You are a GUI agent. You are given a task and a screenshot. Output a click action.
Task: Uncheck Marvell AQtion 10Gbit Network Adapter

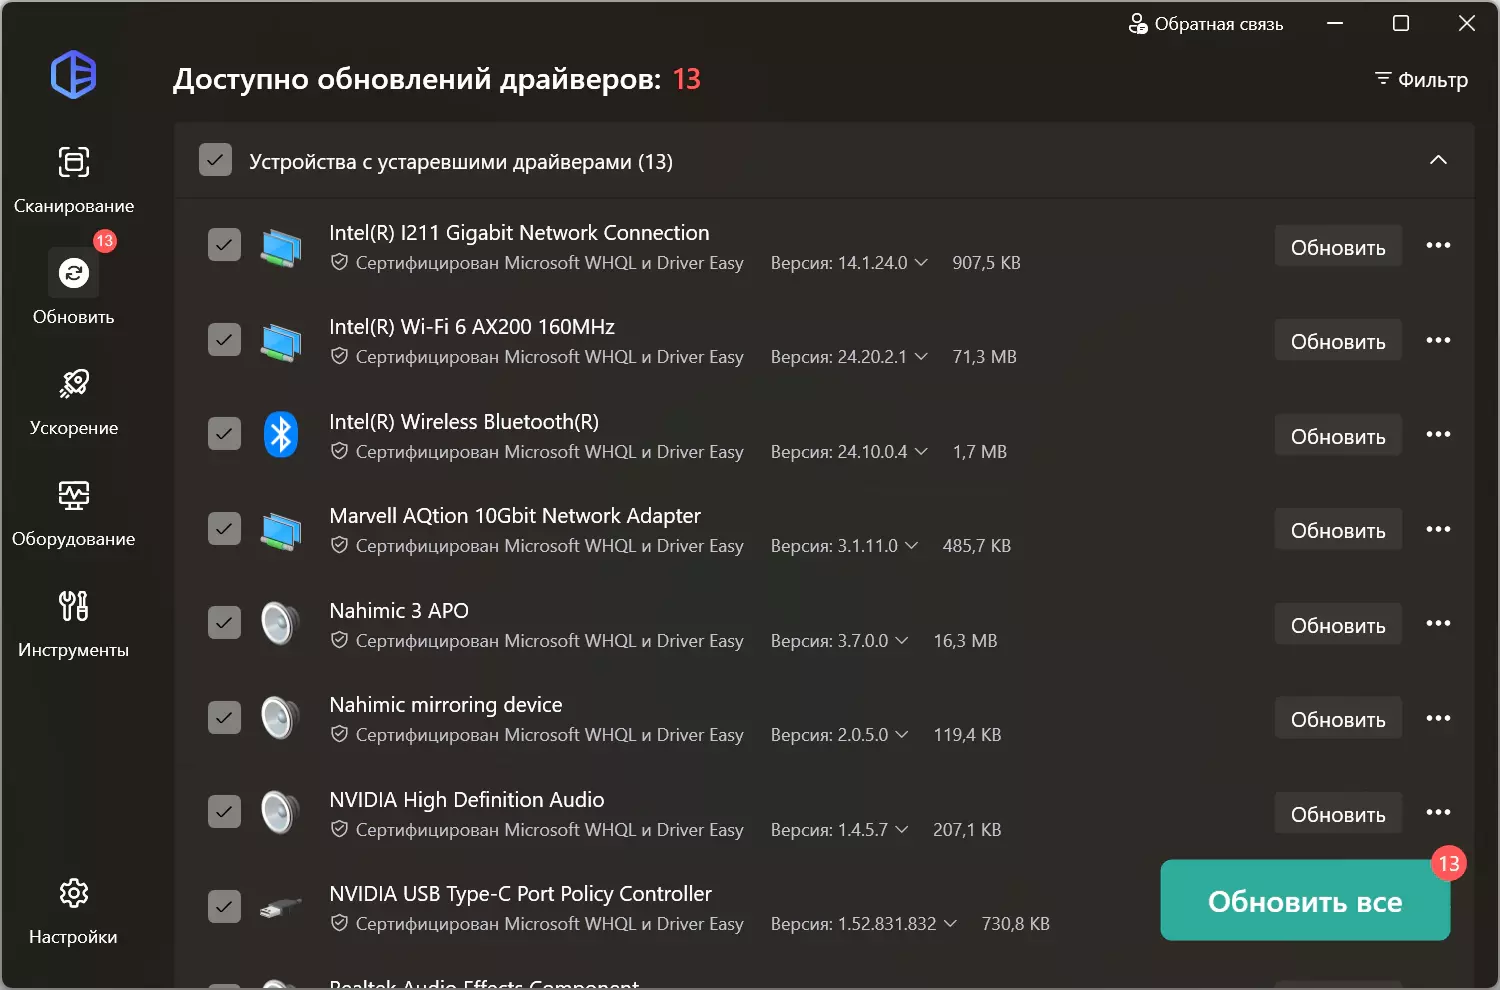click(224, 528)
